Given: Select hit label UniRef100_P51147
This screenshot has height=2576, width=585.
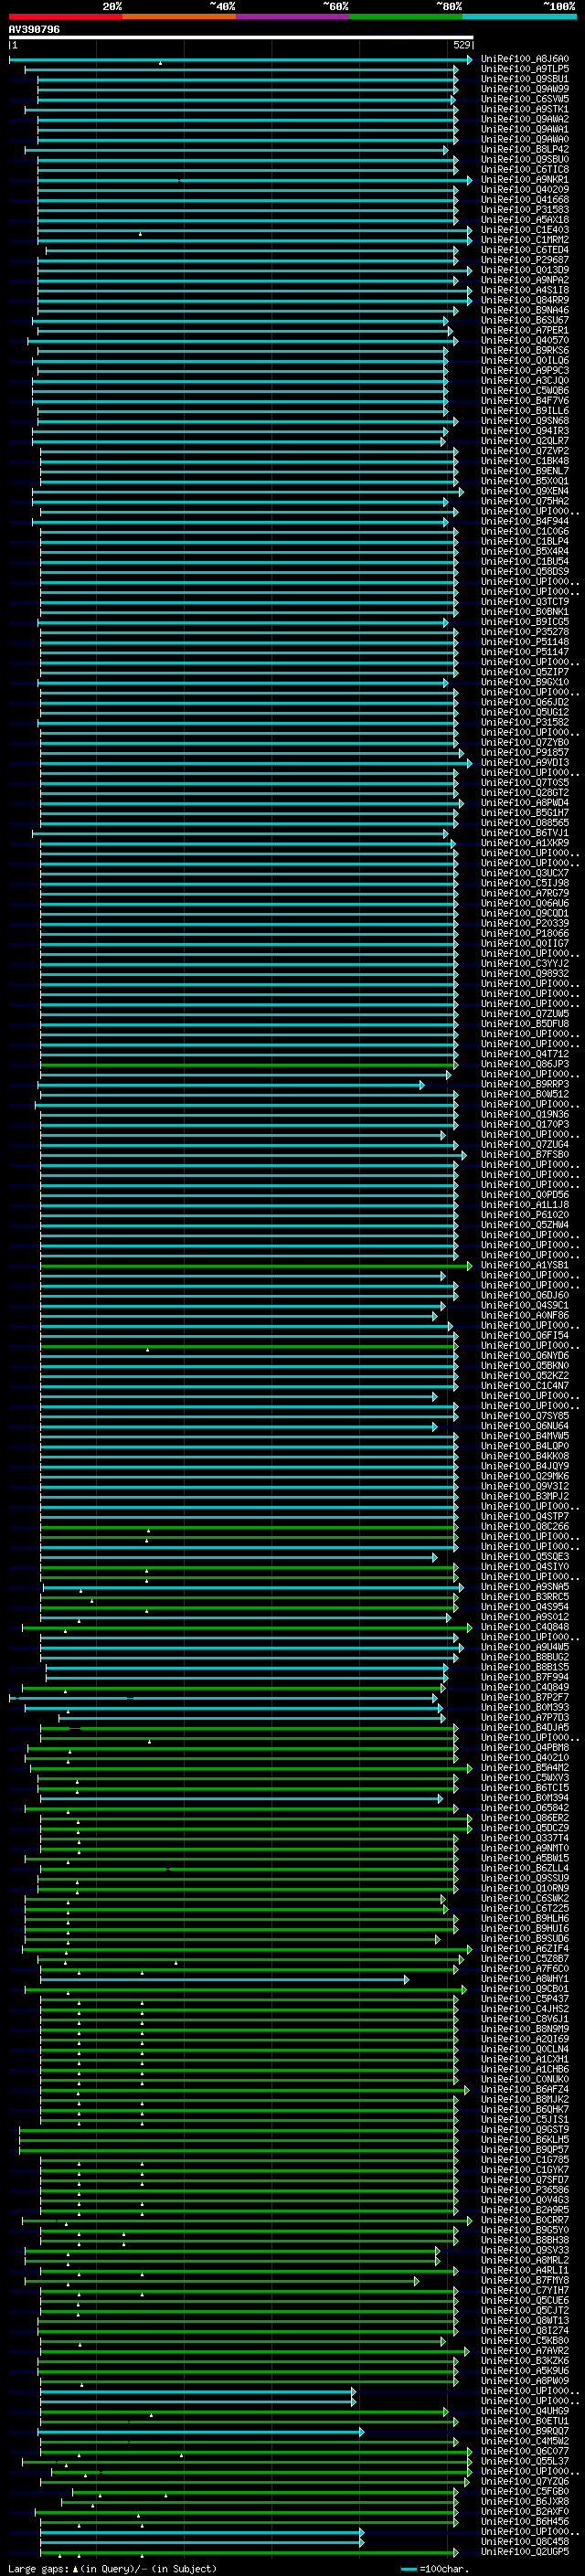Looking at the screenshot, I should click(525, 652).
